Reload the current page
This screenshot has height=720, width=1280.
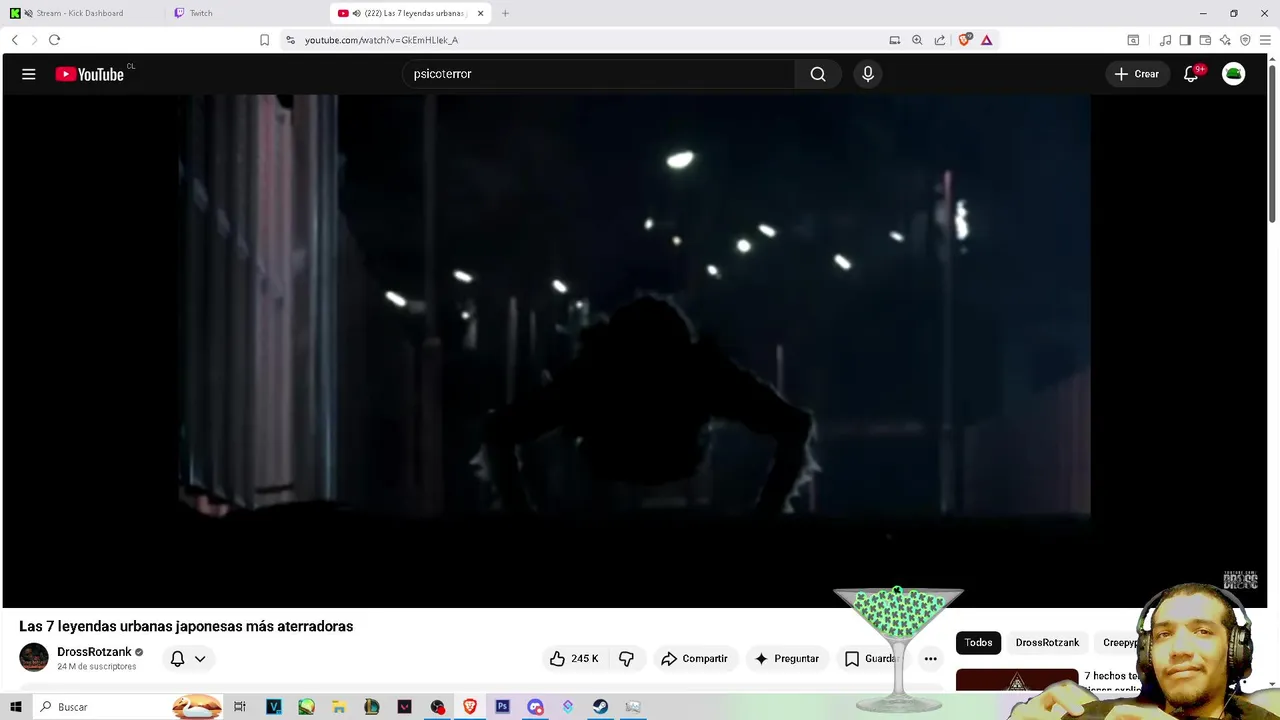[x=54, y=40]
